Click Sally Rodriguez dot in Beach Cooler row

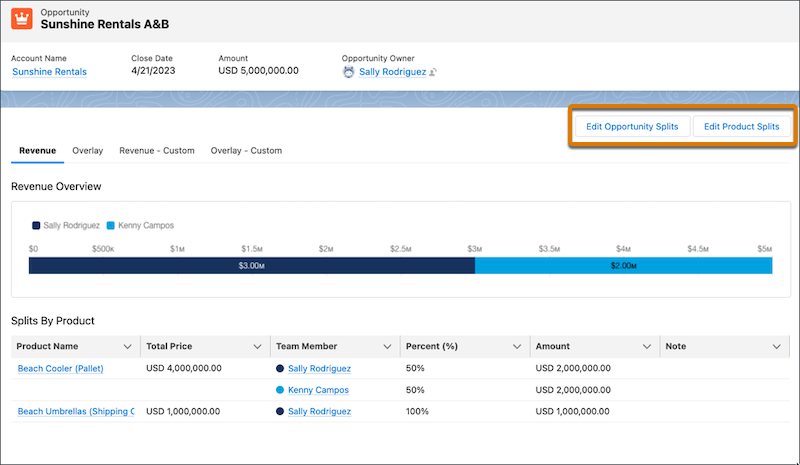coord(280,369)
